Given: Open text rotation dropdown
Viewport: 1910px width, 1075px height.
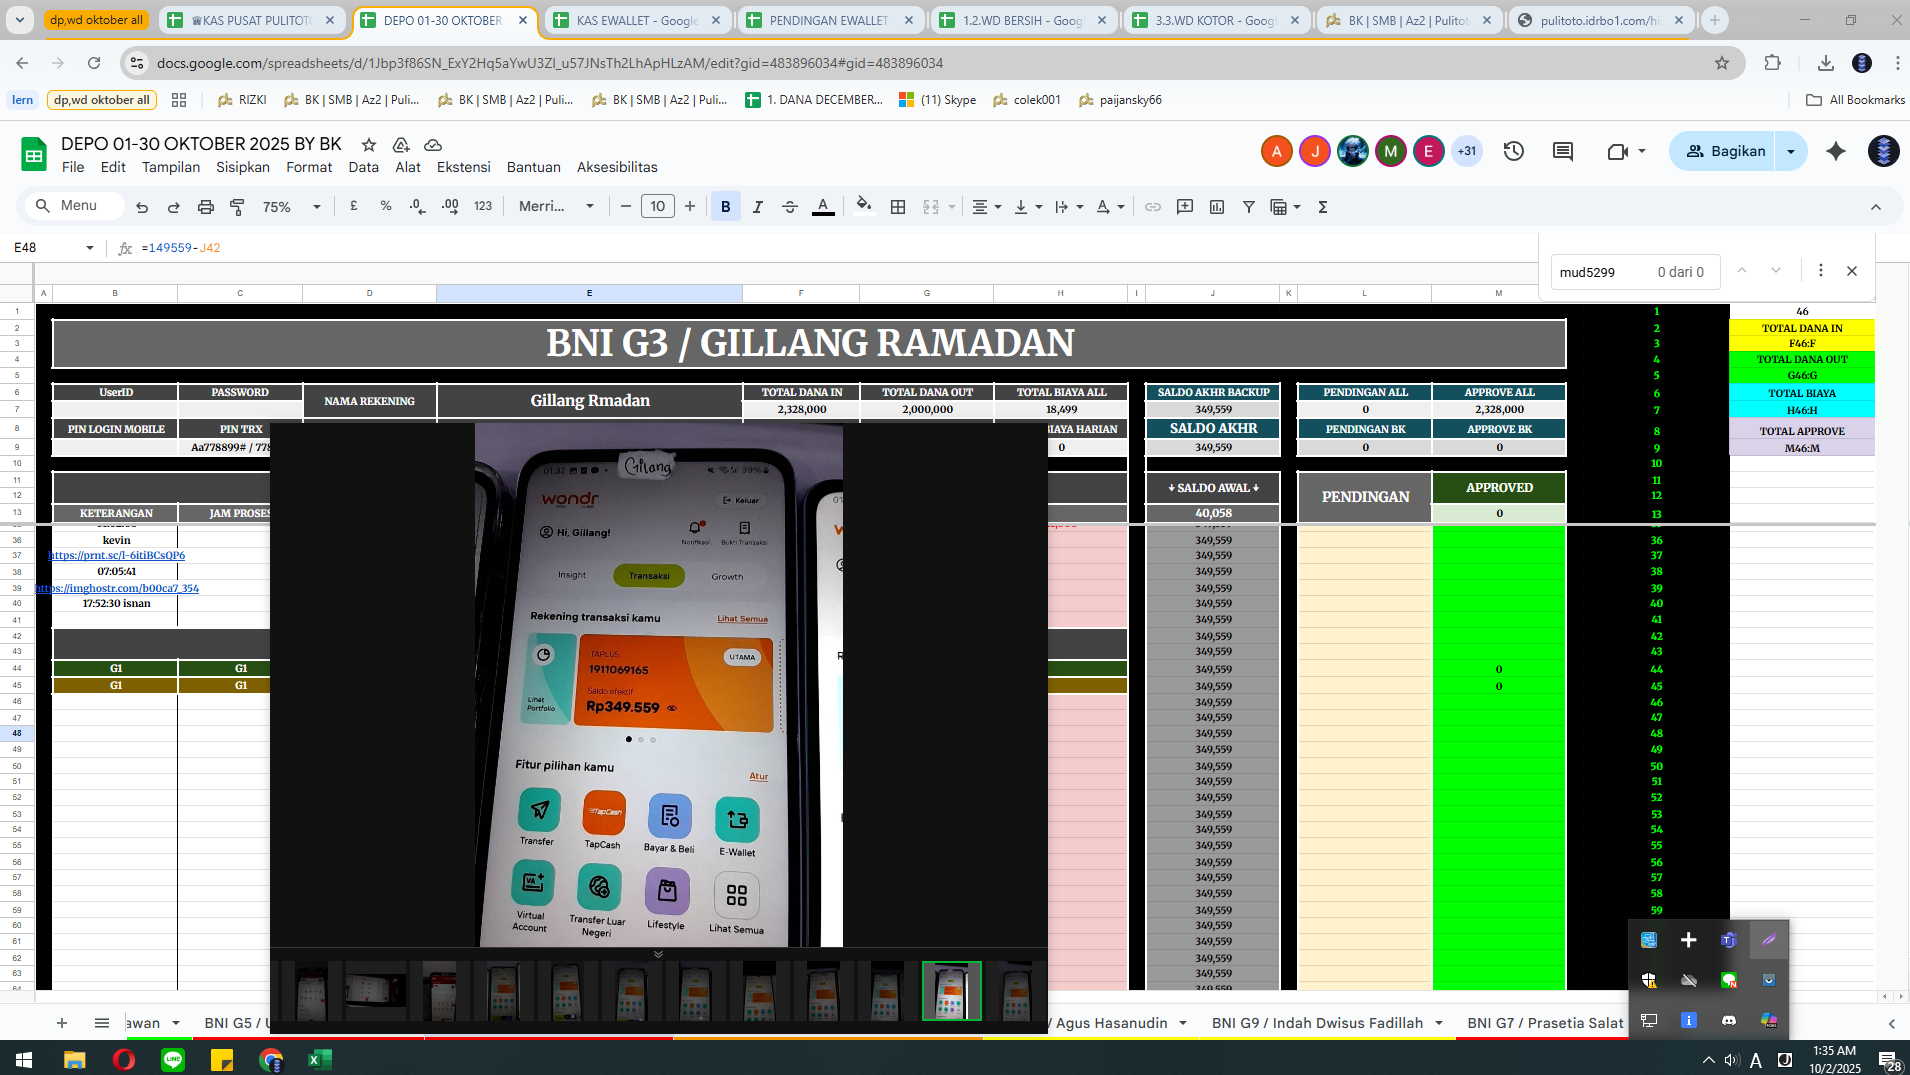Looking at the screenshot, I should pos(1109,207).
